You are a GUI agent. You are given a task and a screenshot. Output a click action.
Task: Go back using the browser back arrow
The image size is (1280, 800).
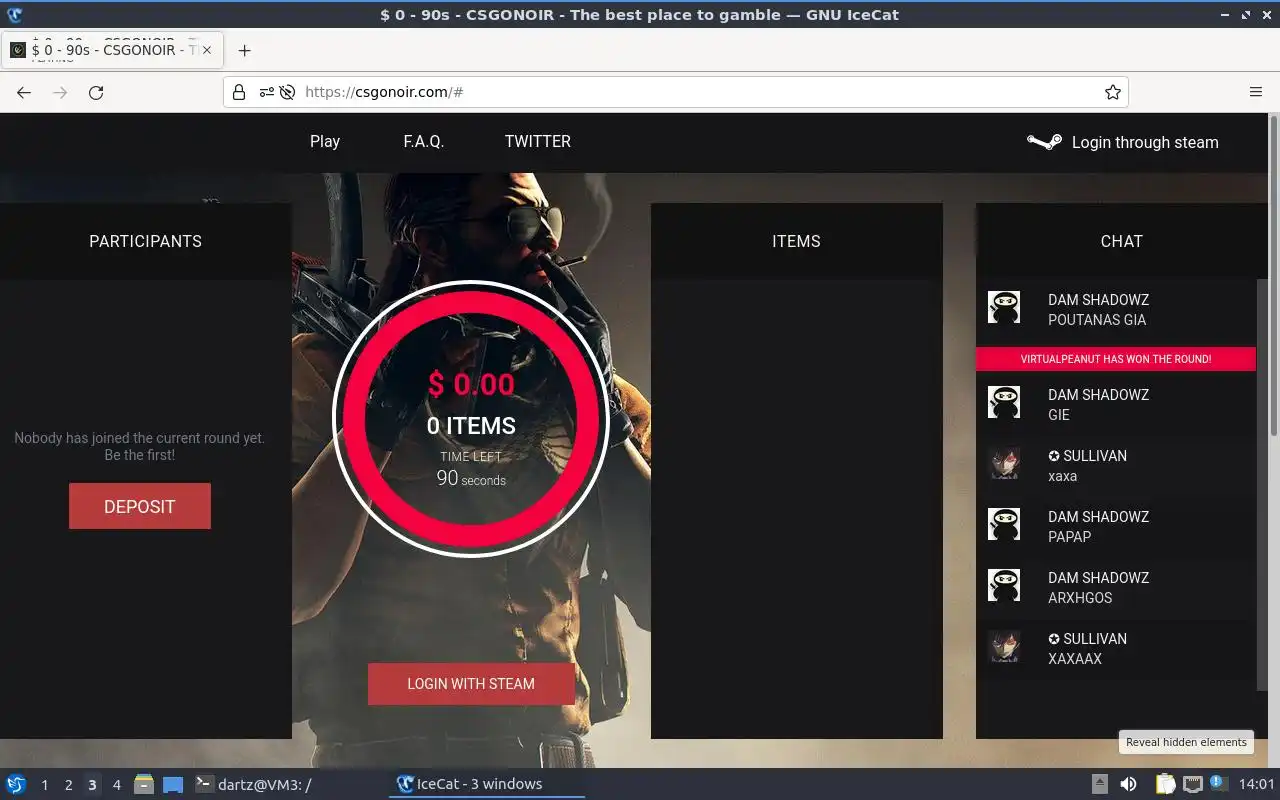[24, 92]
